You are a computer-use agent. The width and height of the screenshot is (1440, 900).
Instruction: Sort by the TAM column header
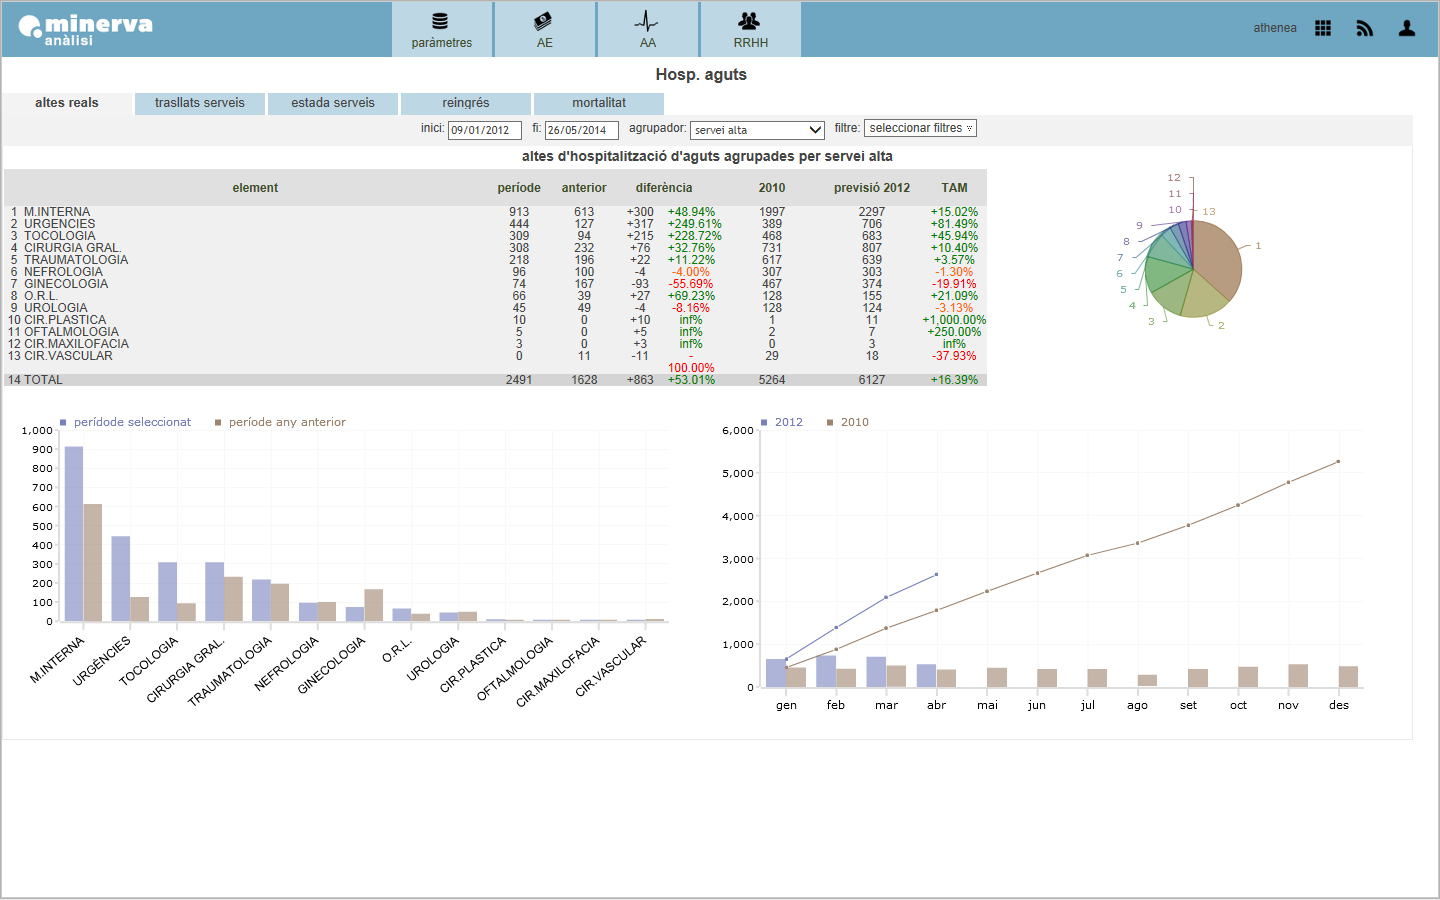tap(954, 188)
